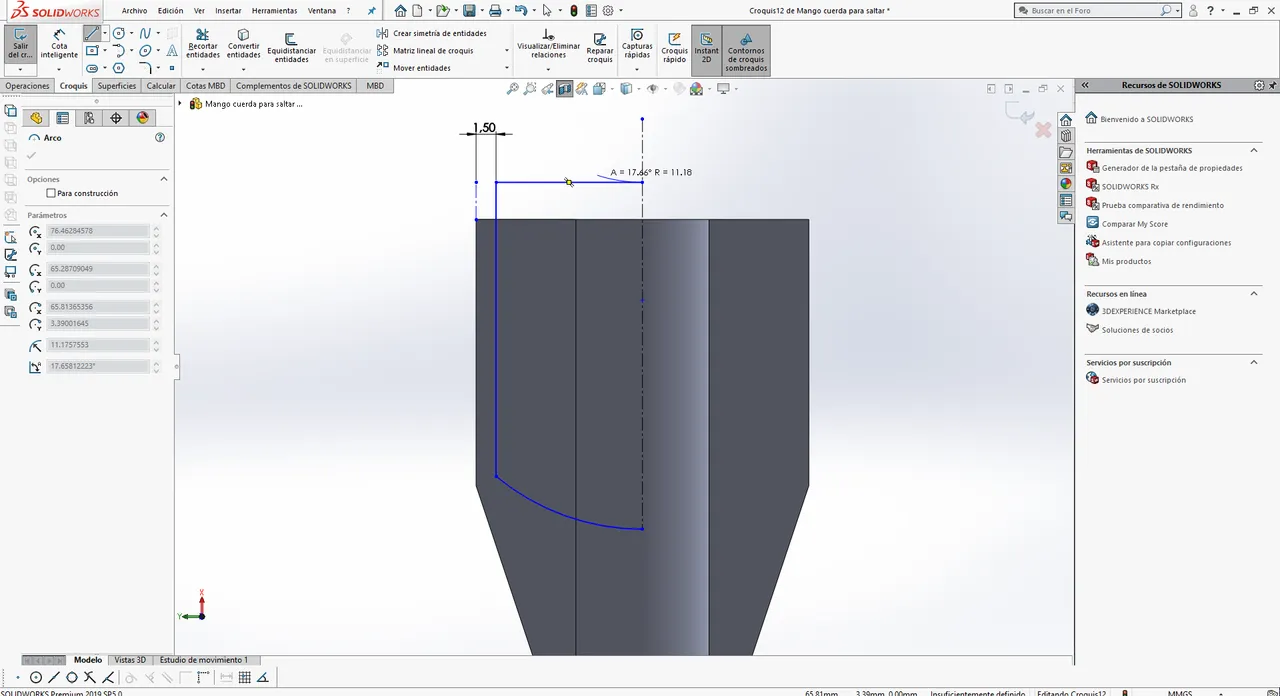Screen dimensions: 1280x696
Task: Select the Ellipse sketch tool
Action: tap(145, 51)
